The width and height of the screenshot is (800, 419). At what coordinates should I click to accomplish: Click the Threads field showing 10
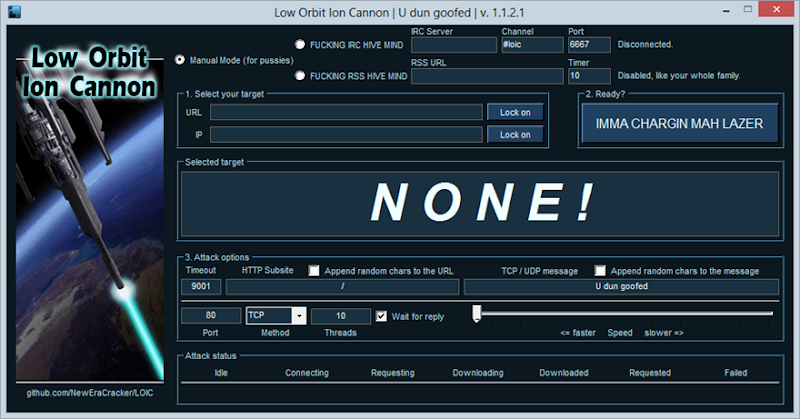tap(341, 316)
